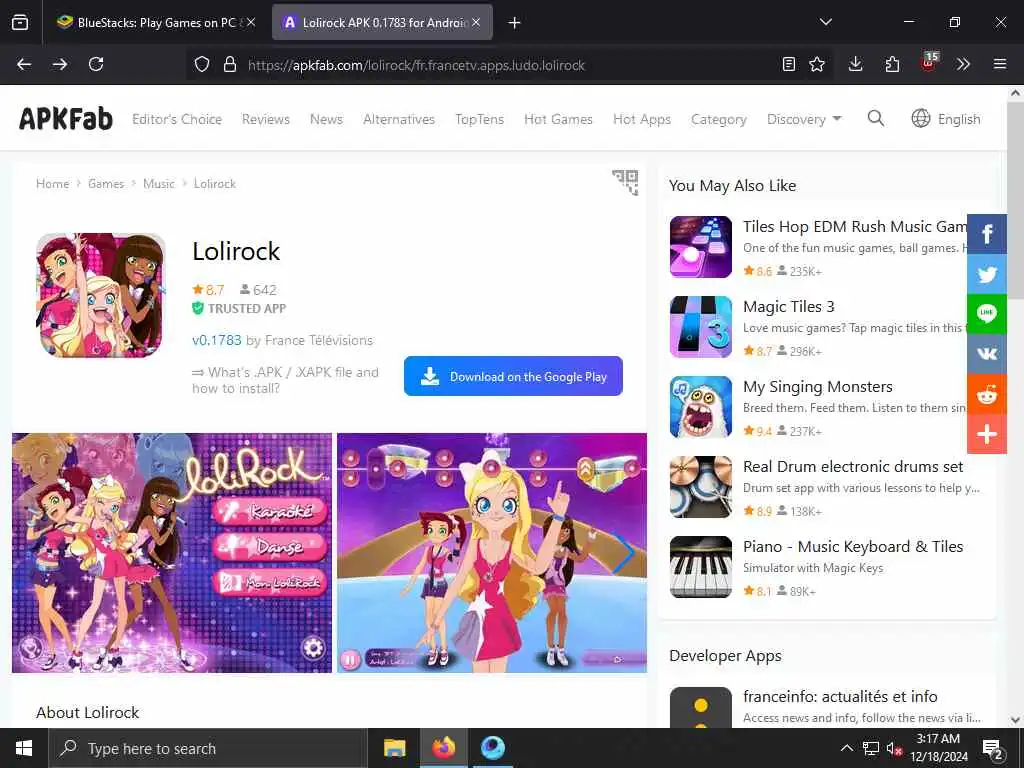This screenshot has width=1024, height=768.
Task: Open the v0.1783 version link
Action: [x=217, y=340]
